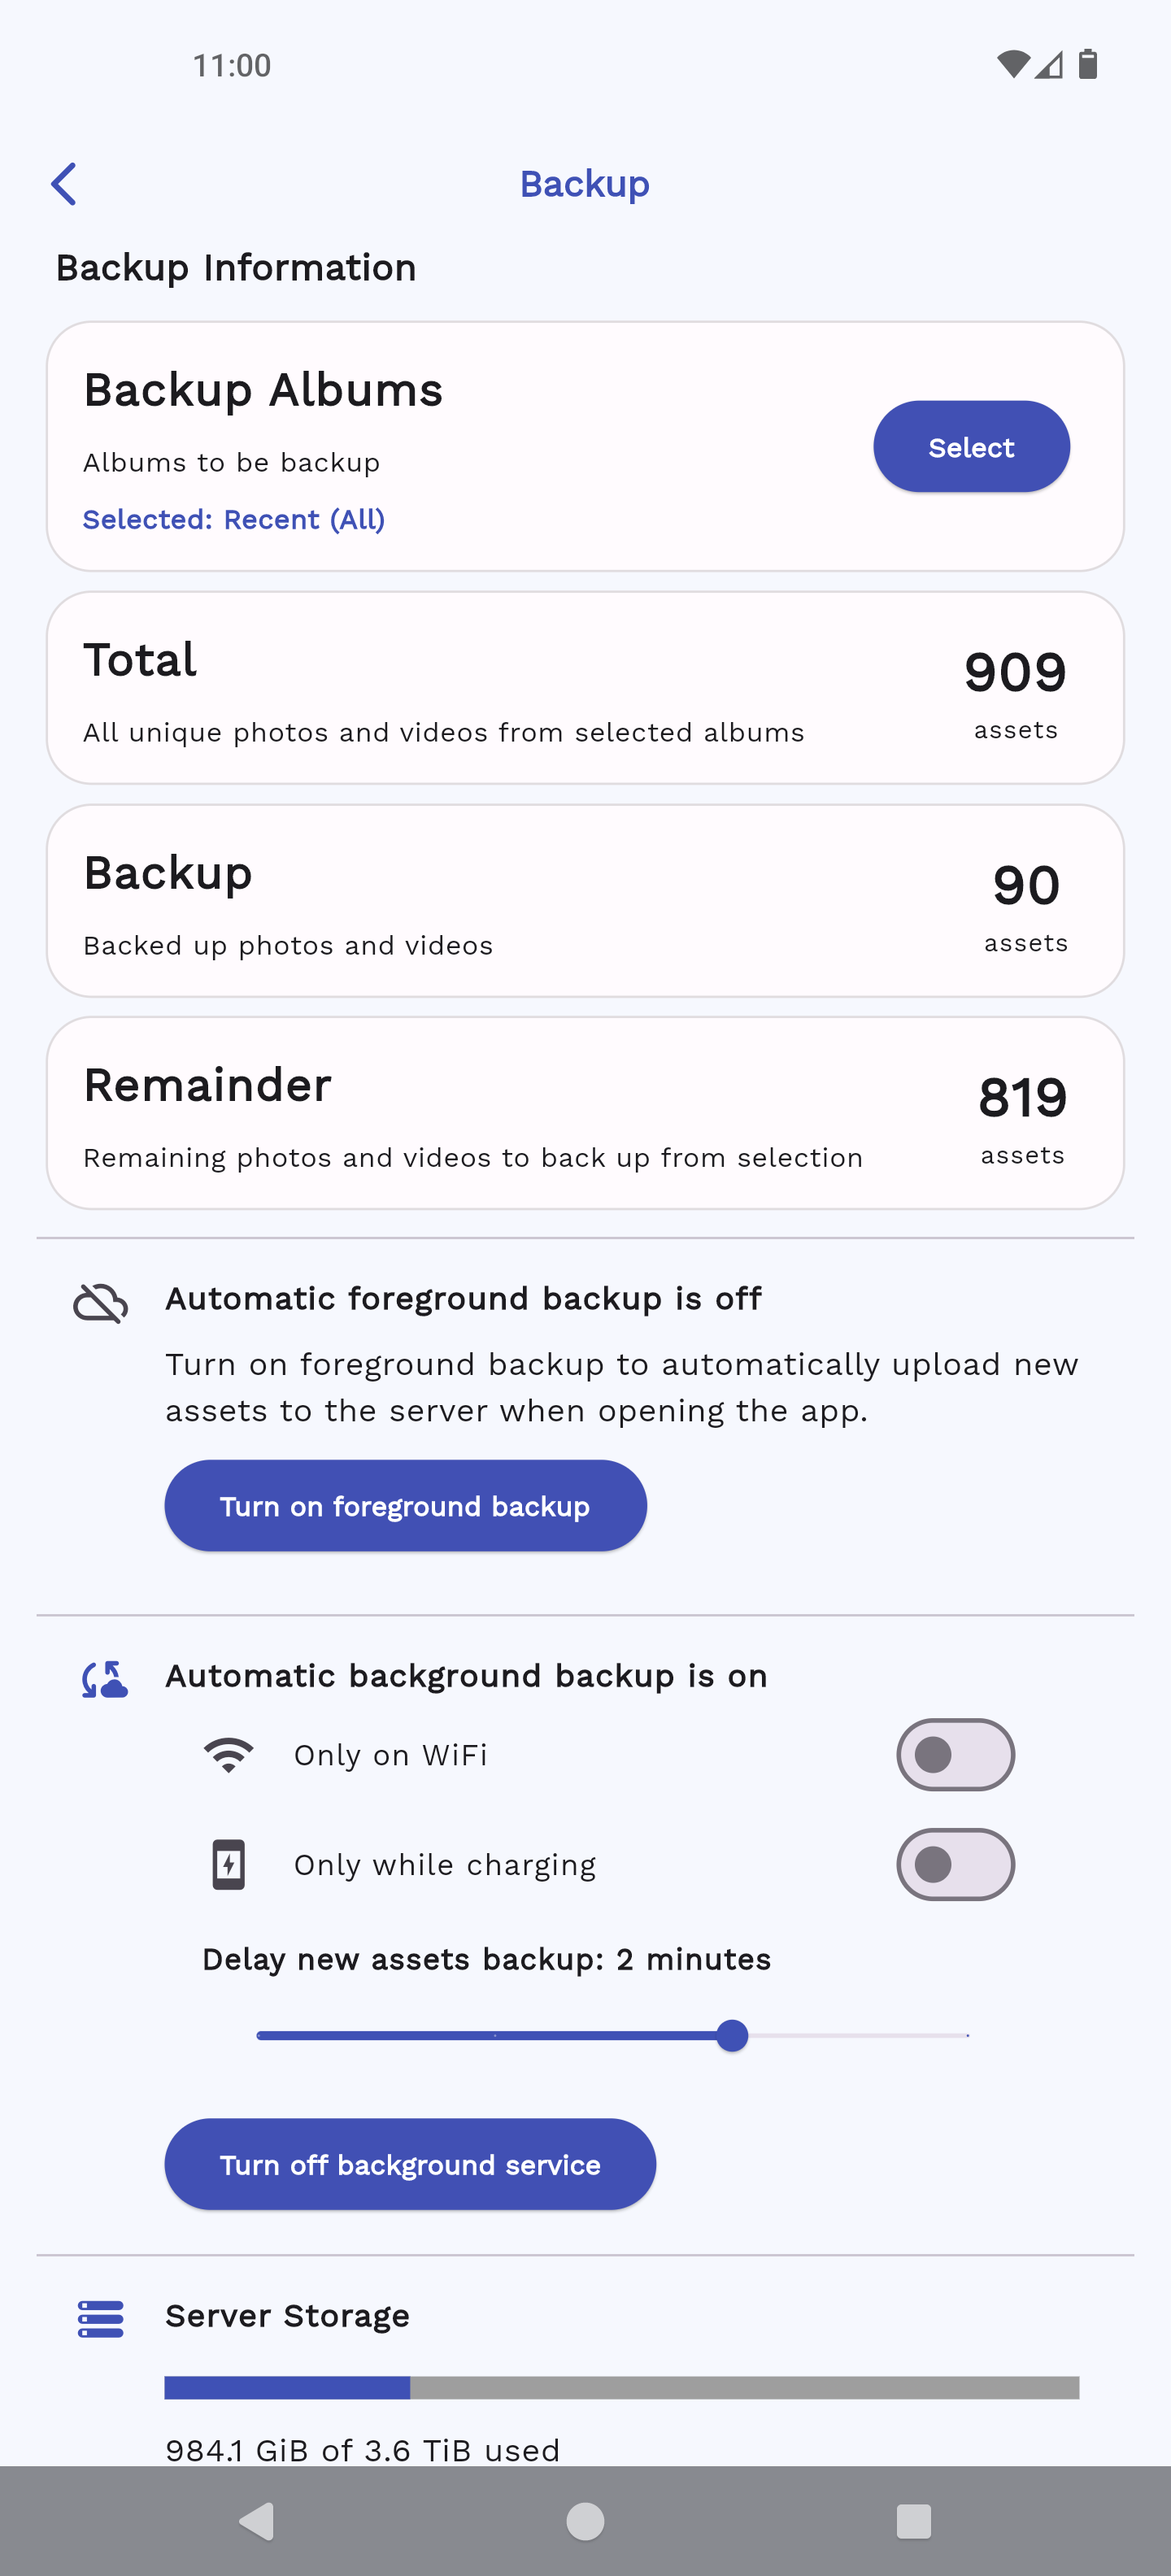Tap the charging phone icon

click(x=228, y=1864)
